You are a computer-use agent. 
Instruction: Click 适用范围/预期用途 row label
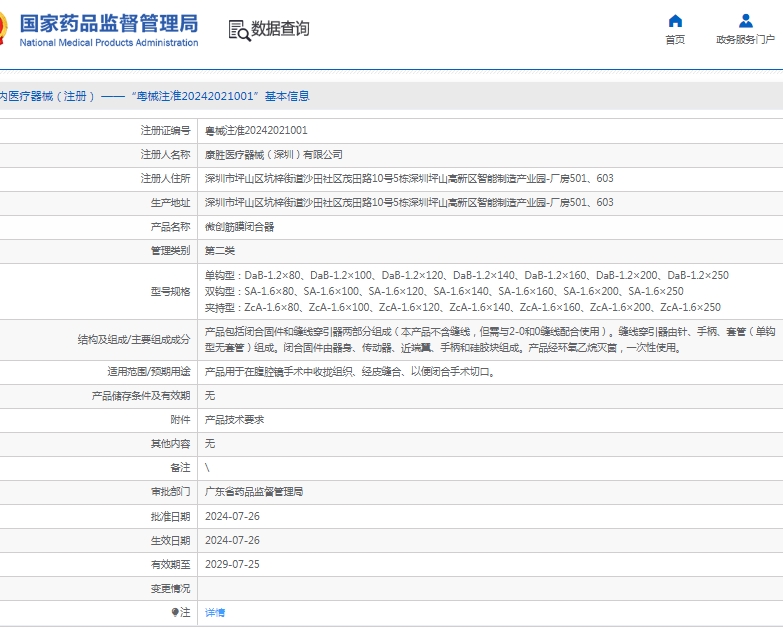coord(149,371)
